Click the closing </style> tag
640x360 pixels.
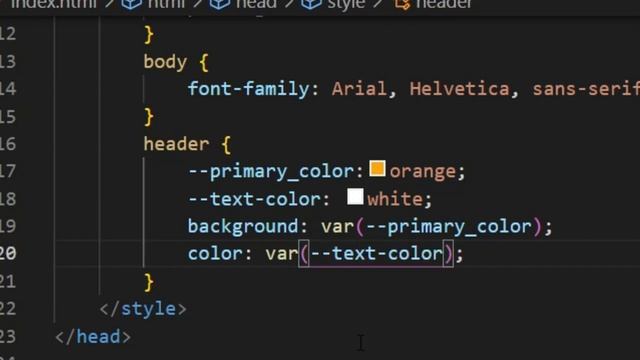point(143,309)
